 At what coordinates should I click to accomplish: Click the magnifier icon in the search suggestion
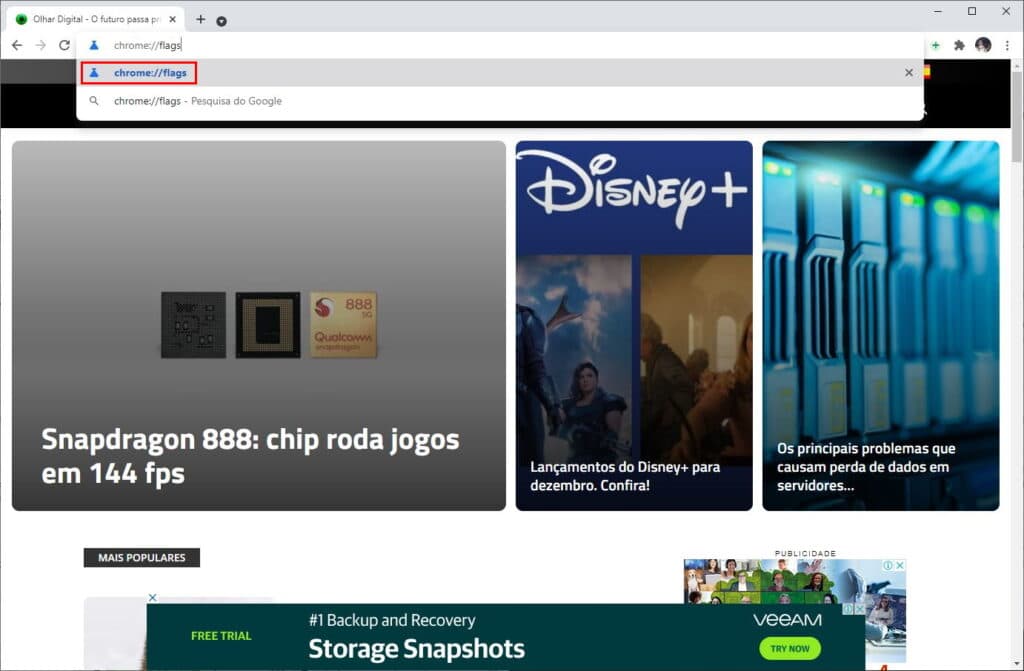click(x=94, y=101)
